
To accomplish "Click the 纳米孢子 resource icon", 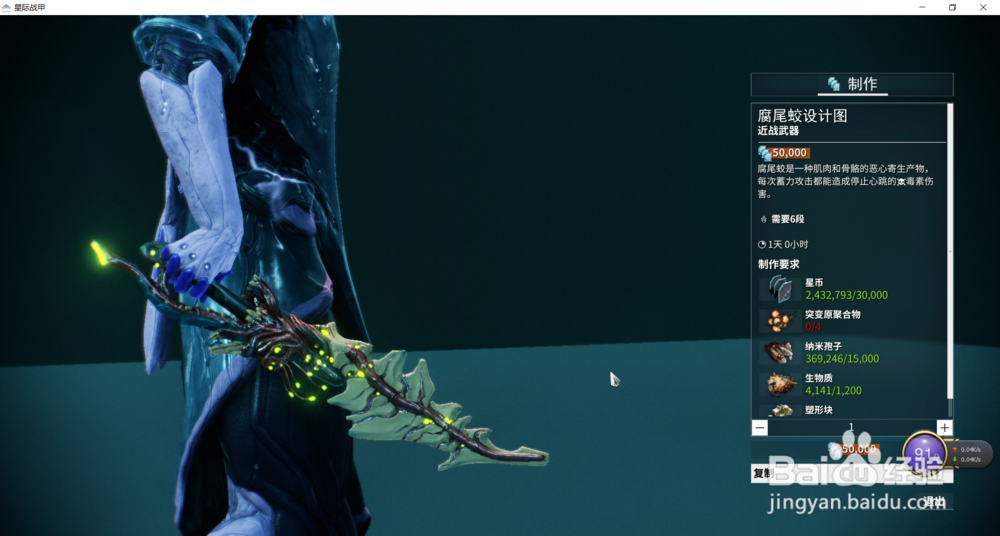I will 781,352.
